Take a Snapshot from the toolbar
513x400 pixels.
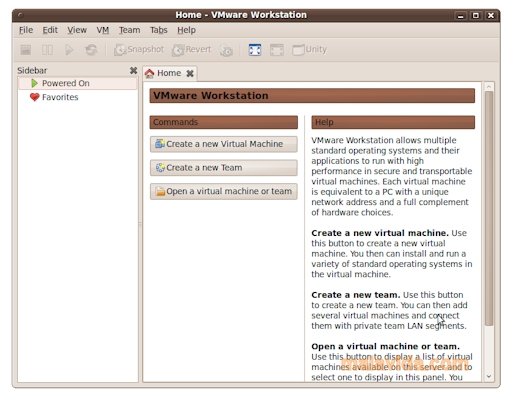tap(139, 50)
